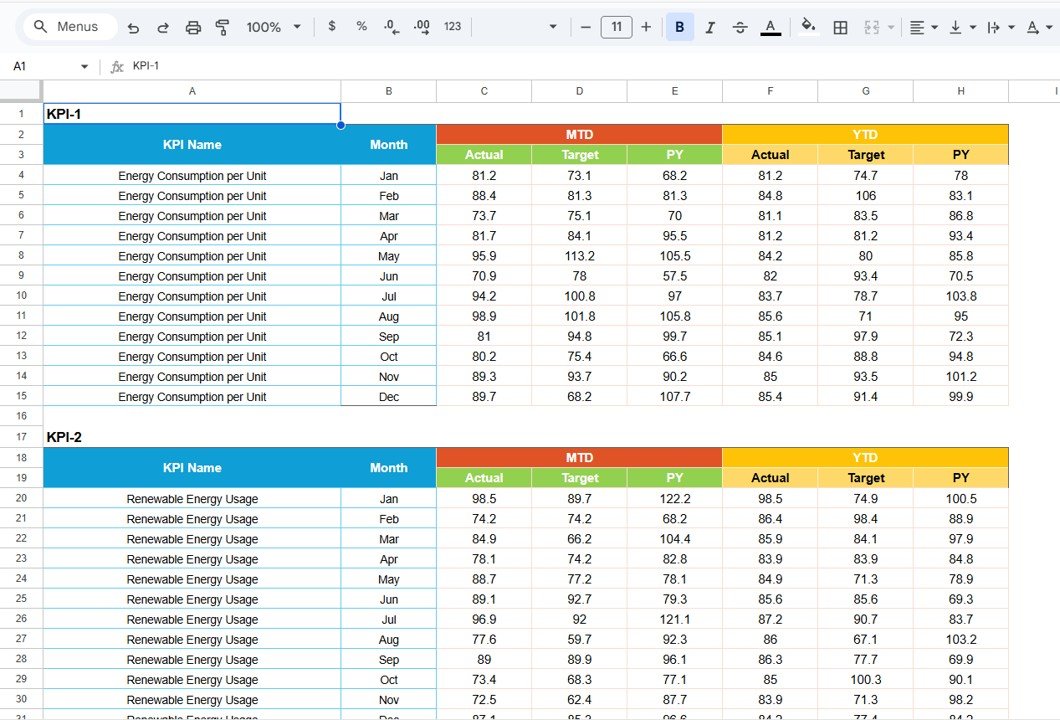Open the fill color picker
Viewport: 1060px width, 720px height.
pos(808,27)
